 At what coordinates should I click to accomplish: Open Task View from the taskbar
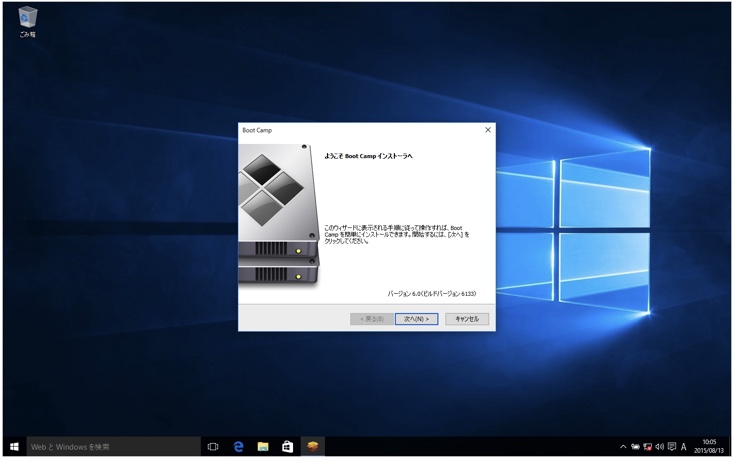point(213,447)
